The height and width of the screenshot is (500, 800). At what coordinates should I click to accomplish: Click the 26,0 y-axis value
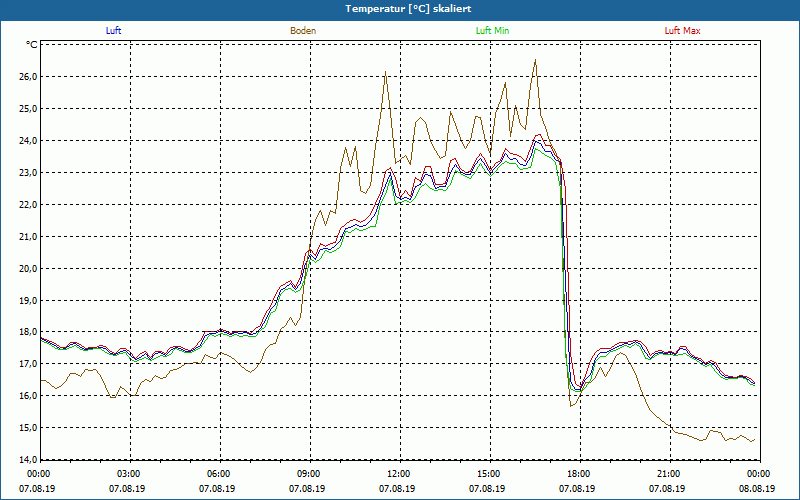pos(29,77)
